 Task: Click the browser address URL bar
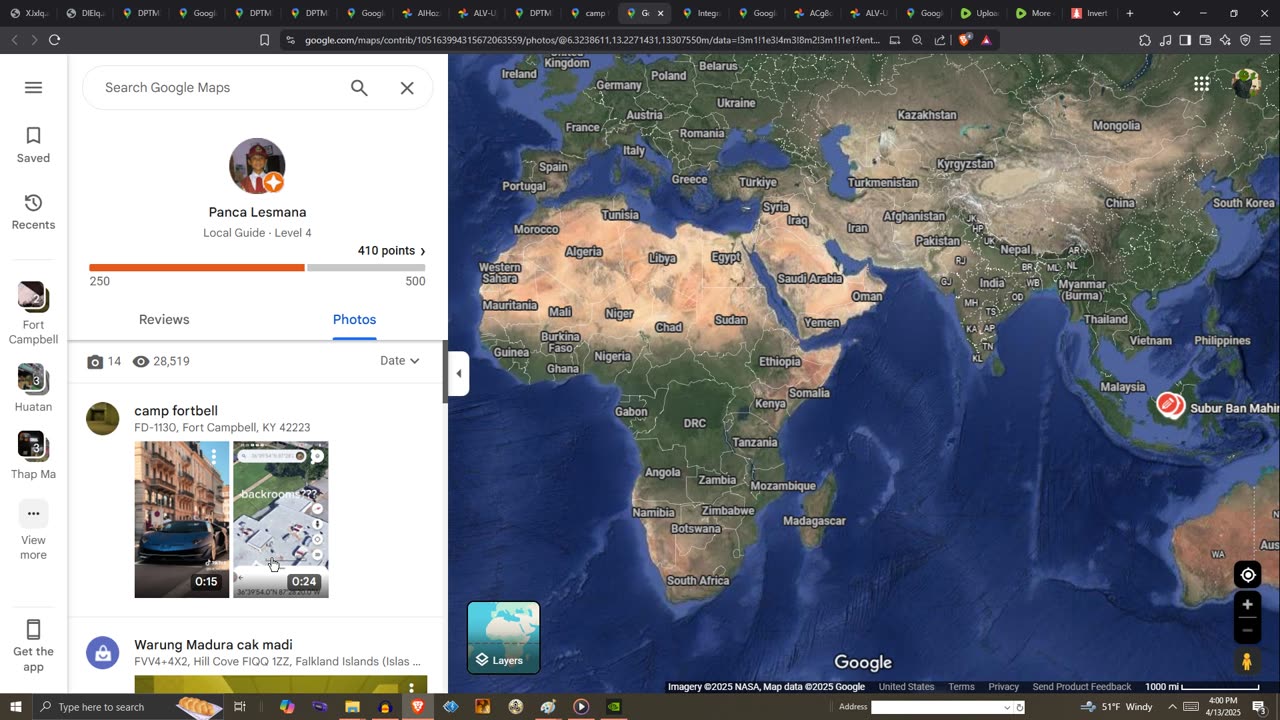click(592, 40)
